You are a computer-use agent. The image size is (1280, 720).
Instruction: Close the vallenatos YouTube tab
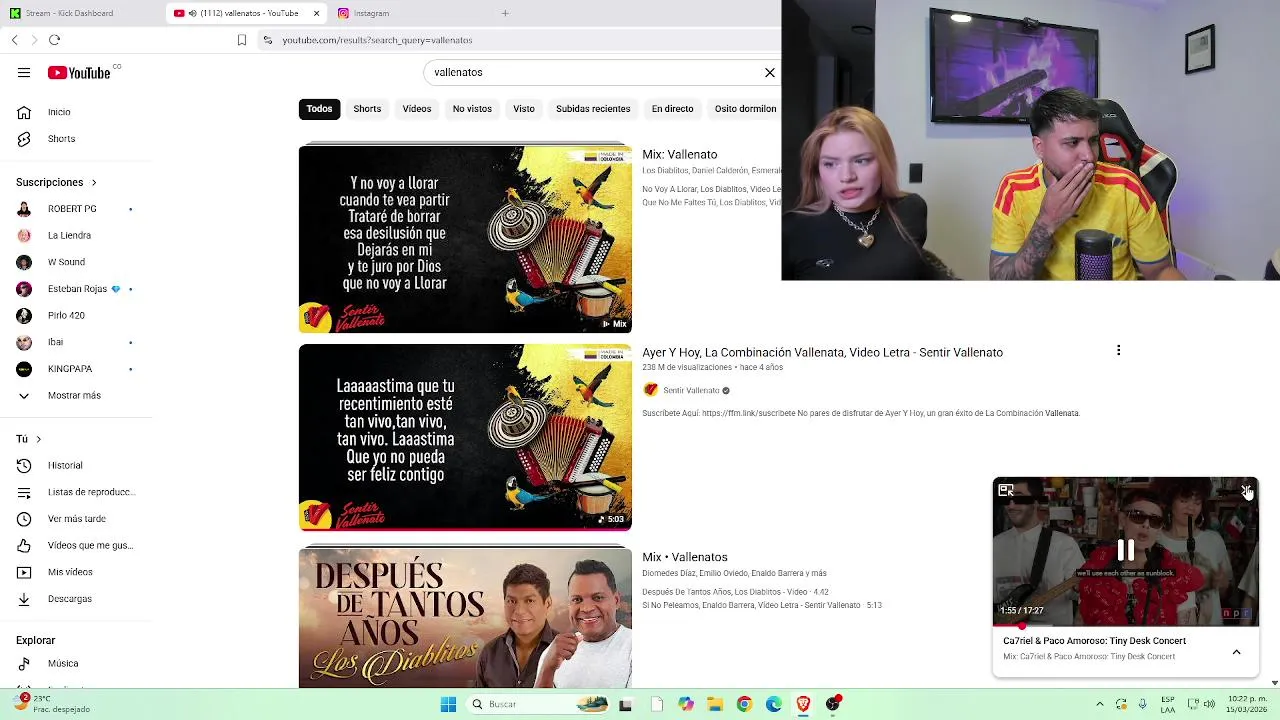tap(316, 13)
